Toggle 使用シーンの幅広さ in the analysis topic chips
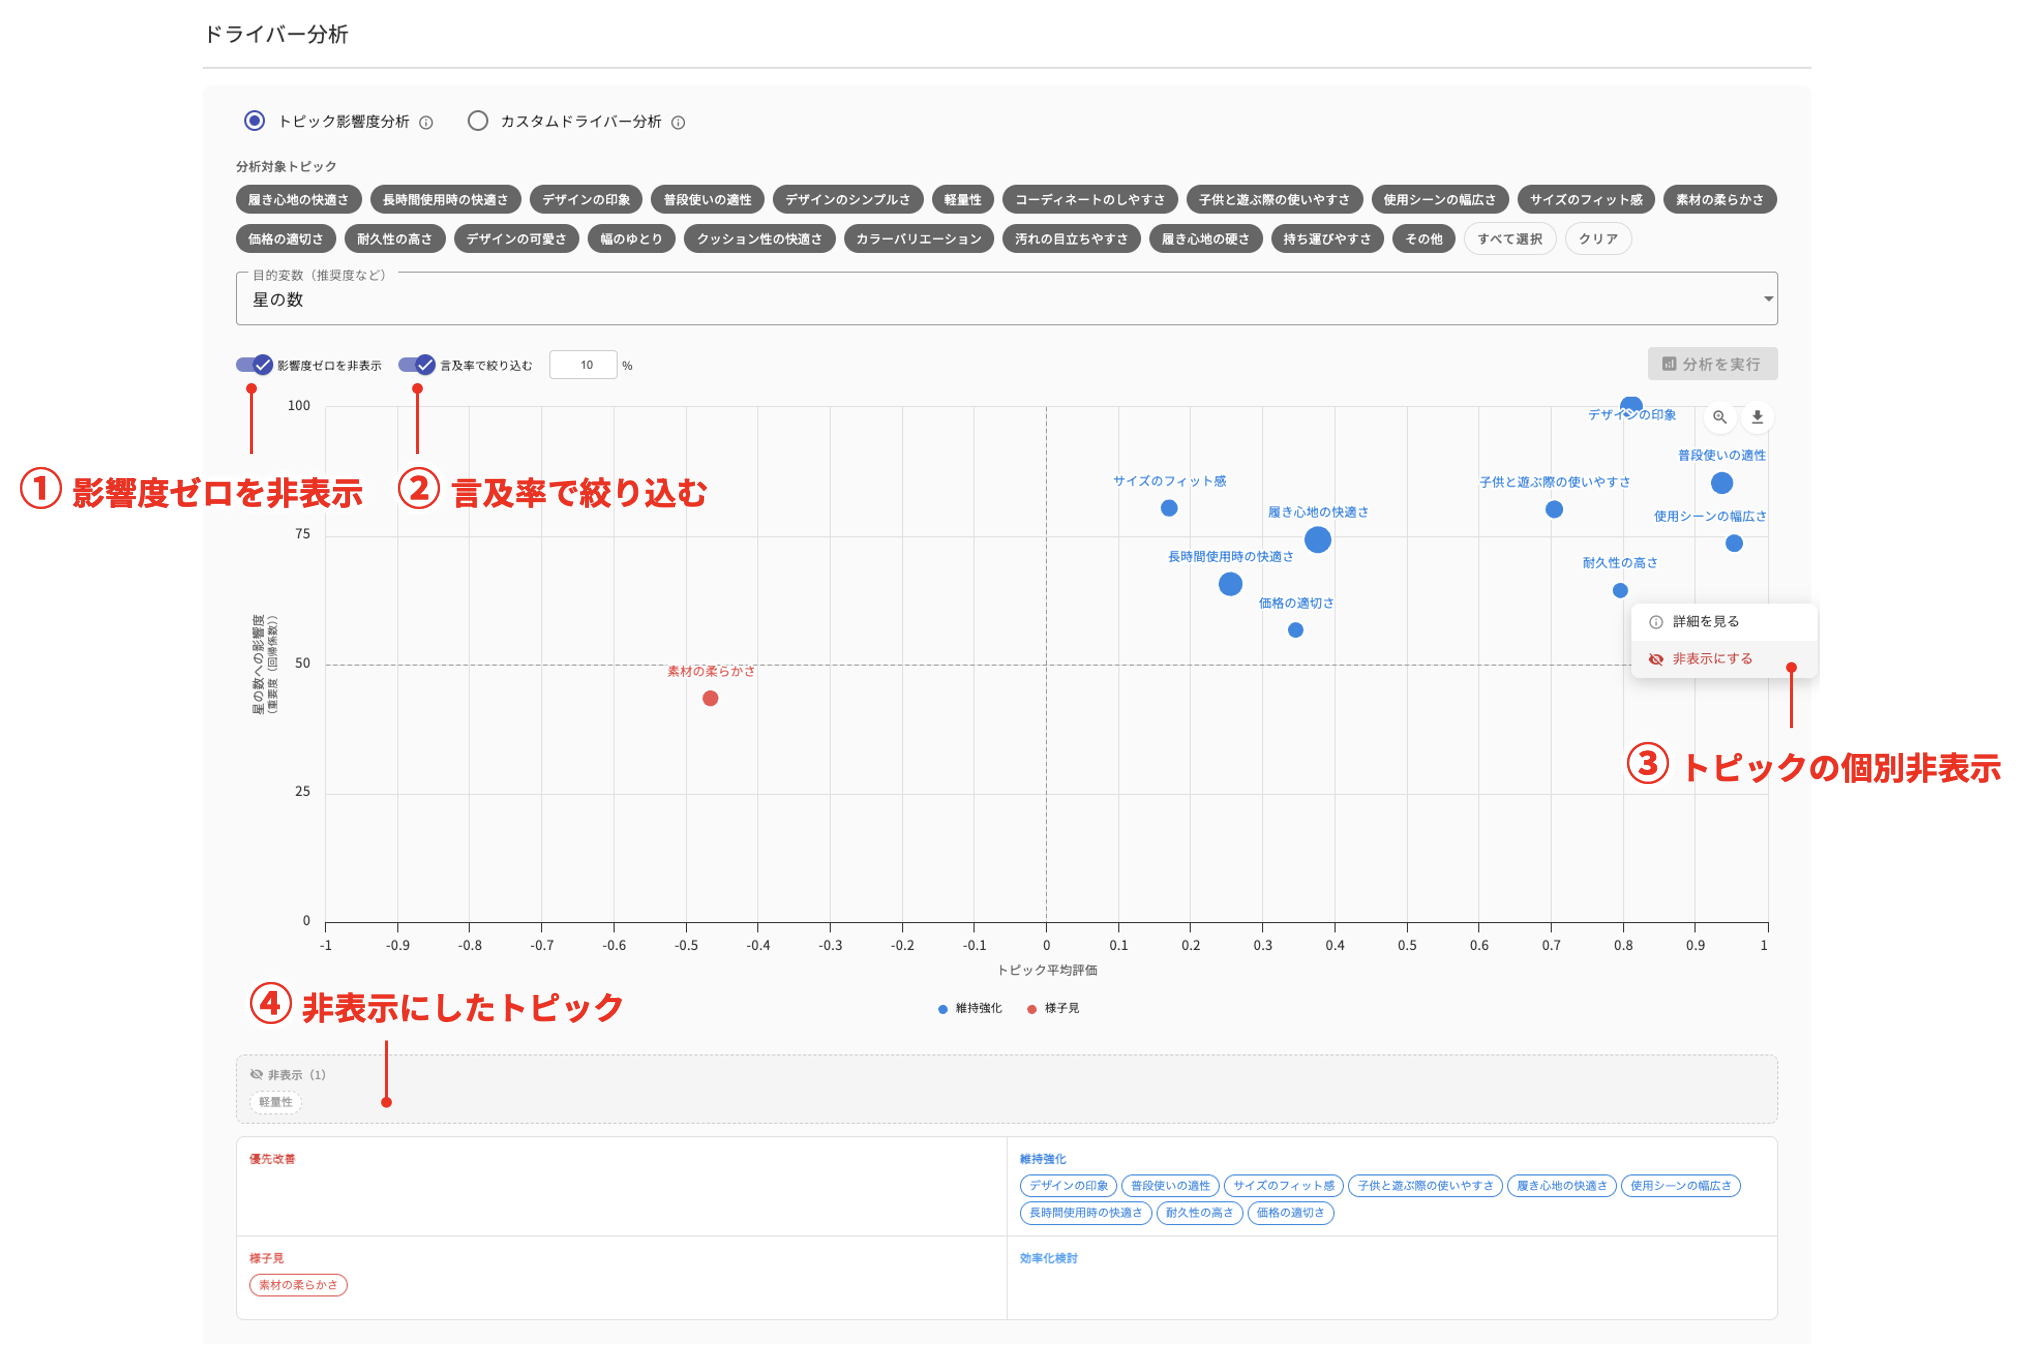Viewport: 2034px width, 1364px height. [x=1439, y=200]
